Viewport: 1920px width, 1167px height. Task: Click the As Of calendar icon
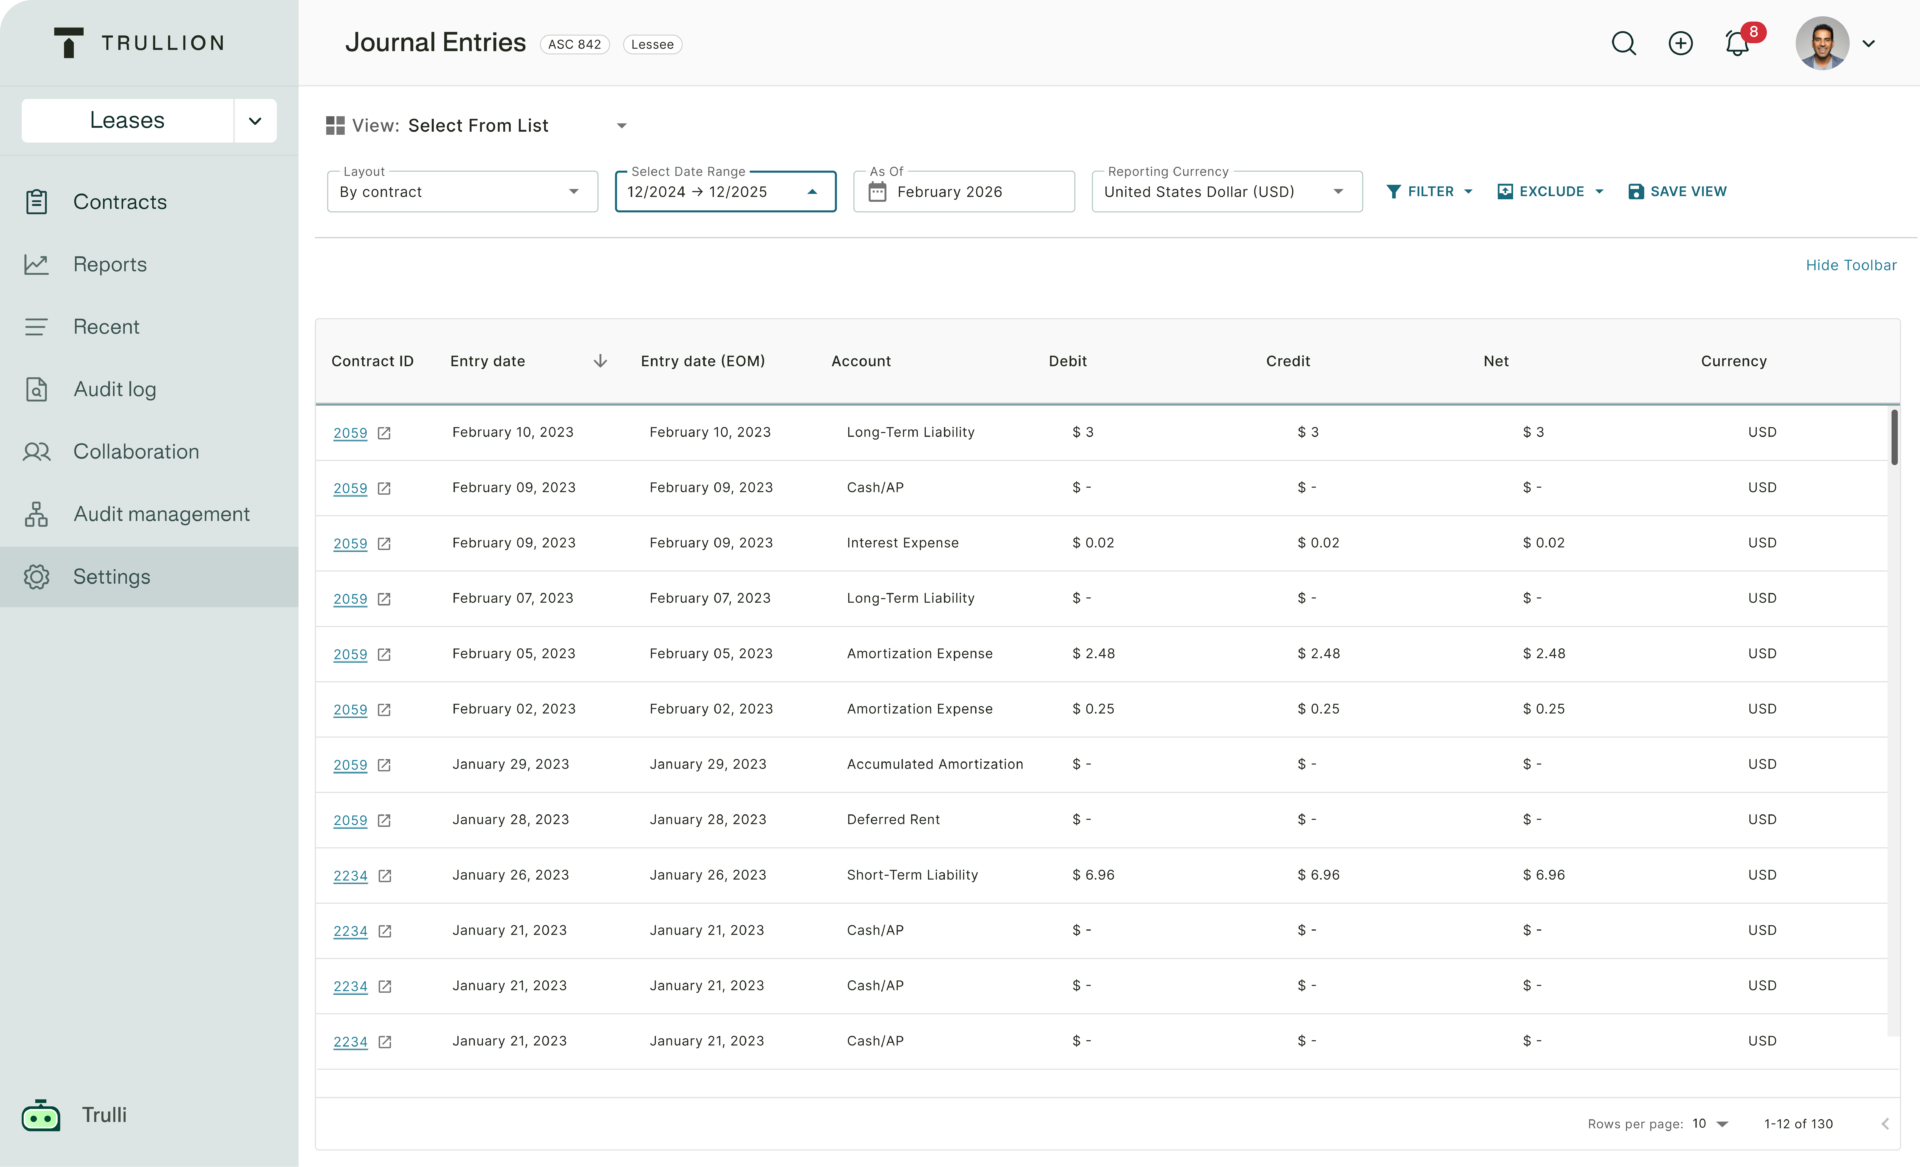(877, 192)
